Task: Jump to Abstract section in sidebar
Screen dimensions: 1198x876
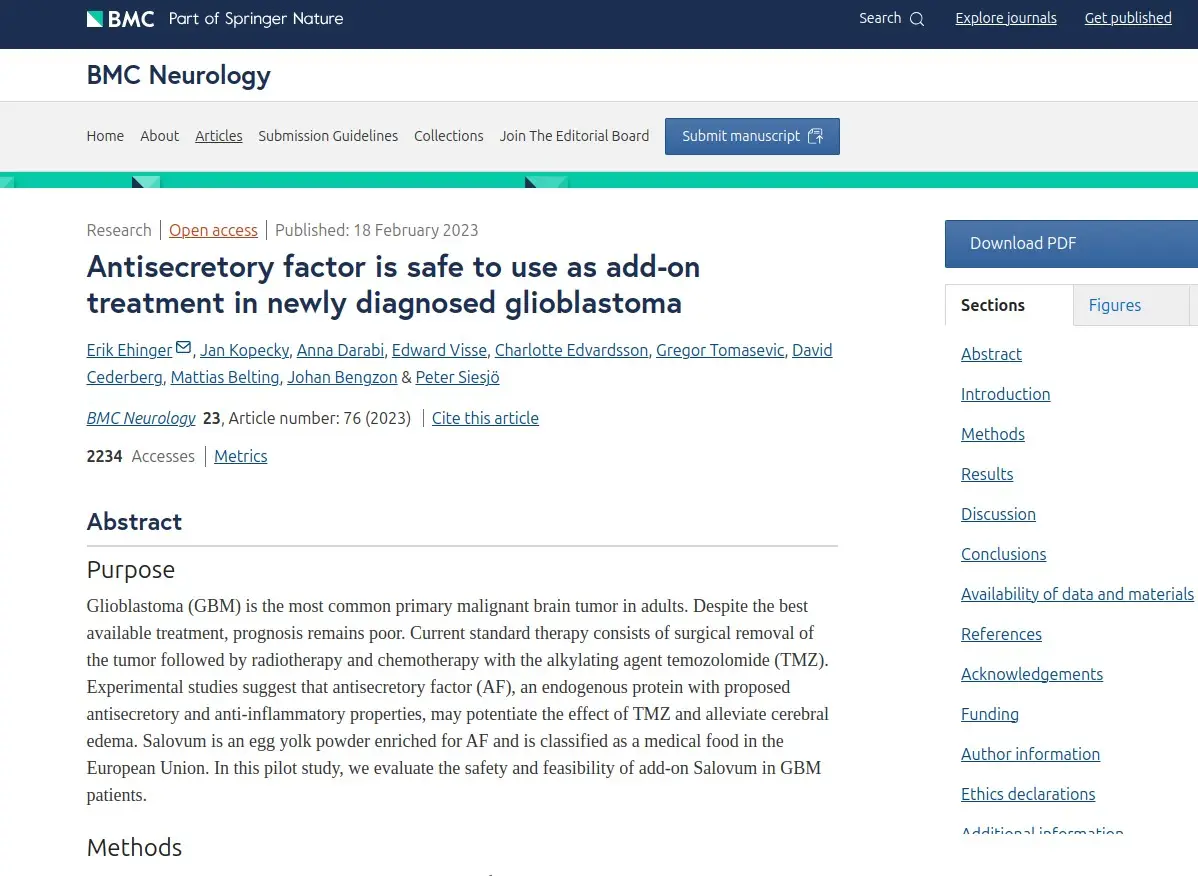Action: 991,354
